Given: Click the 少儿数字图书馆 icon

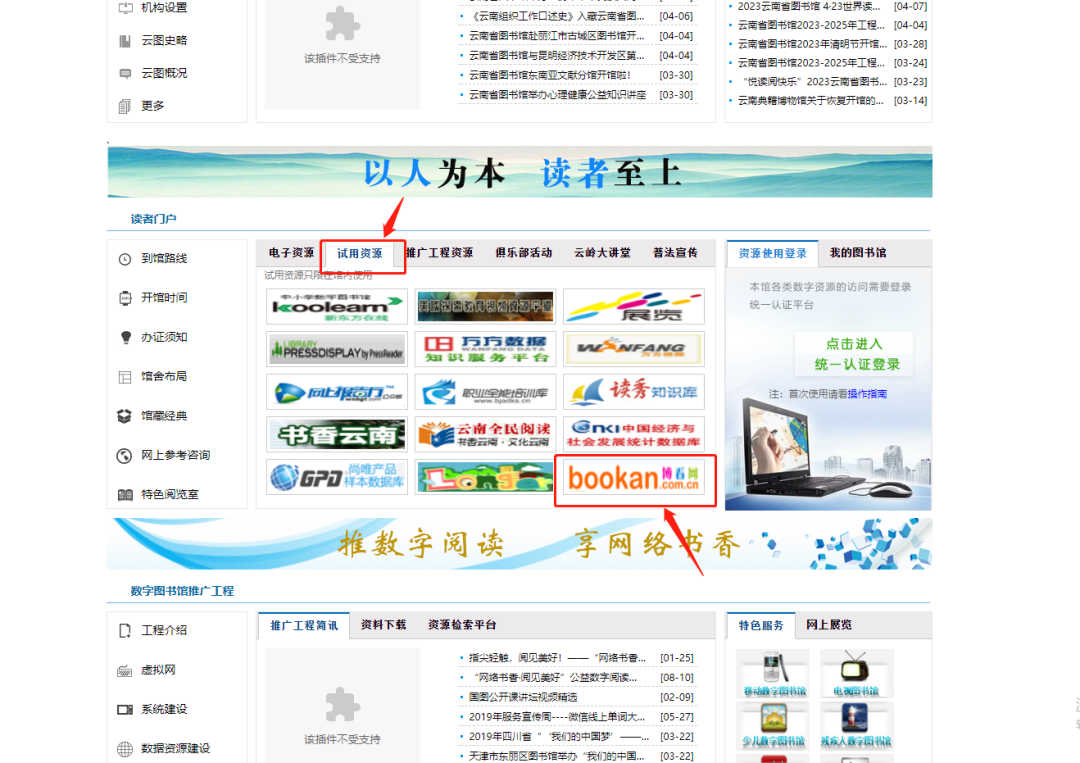Looking at the screenshot, I should point(773,725).
